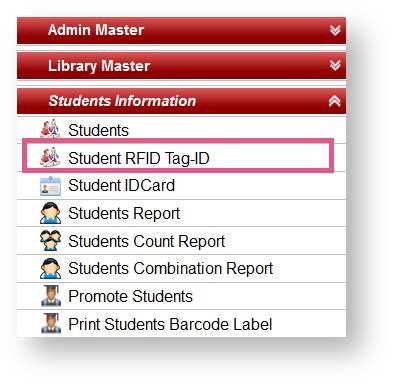Click the Students Count Report group icon

click(50, 240)
